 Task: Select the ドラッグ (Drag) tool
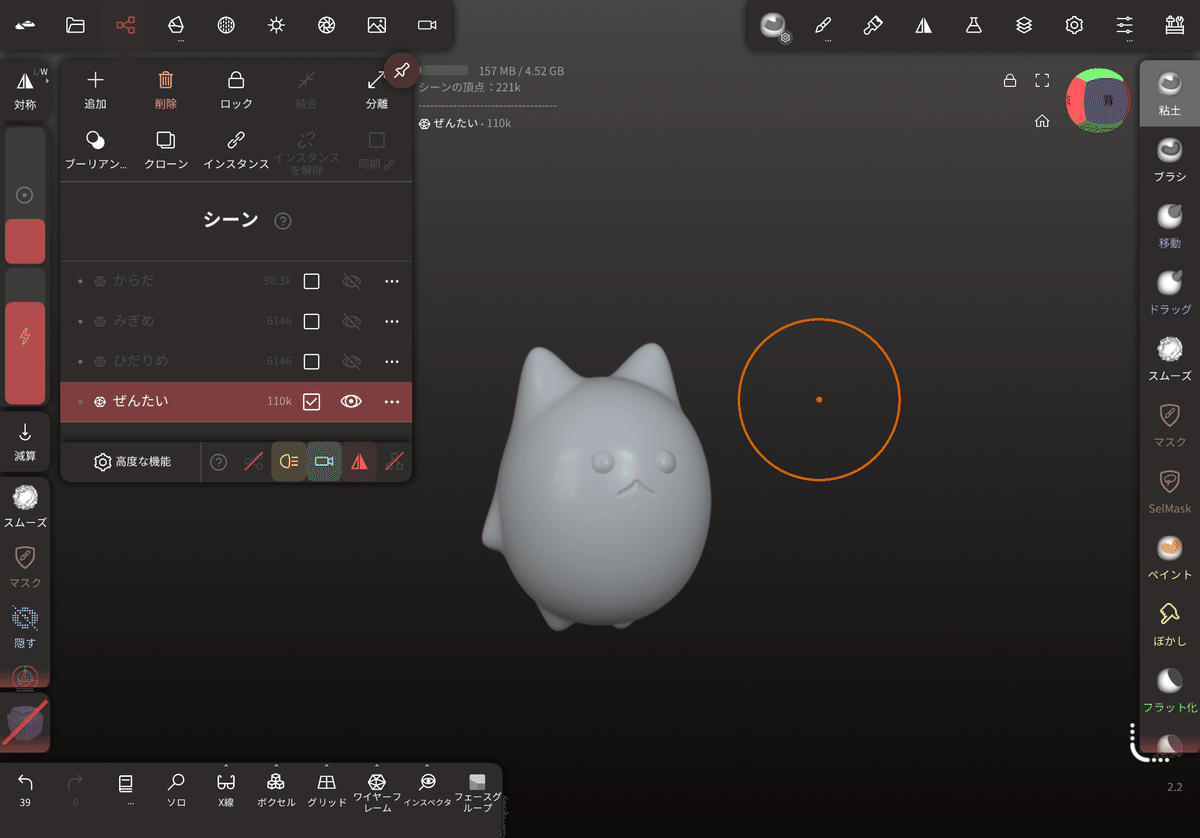pos(1168,292)
